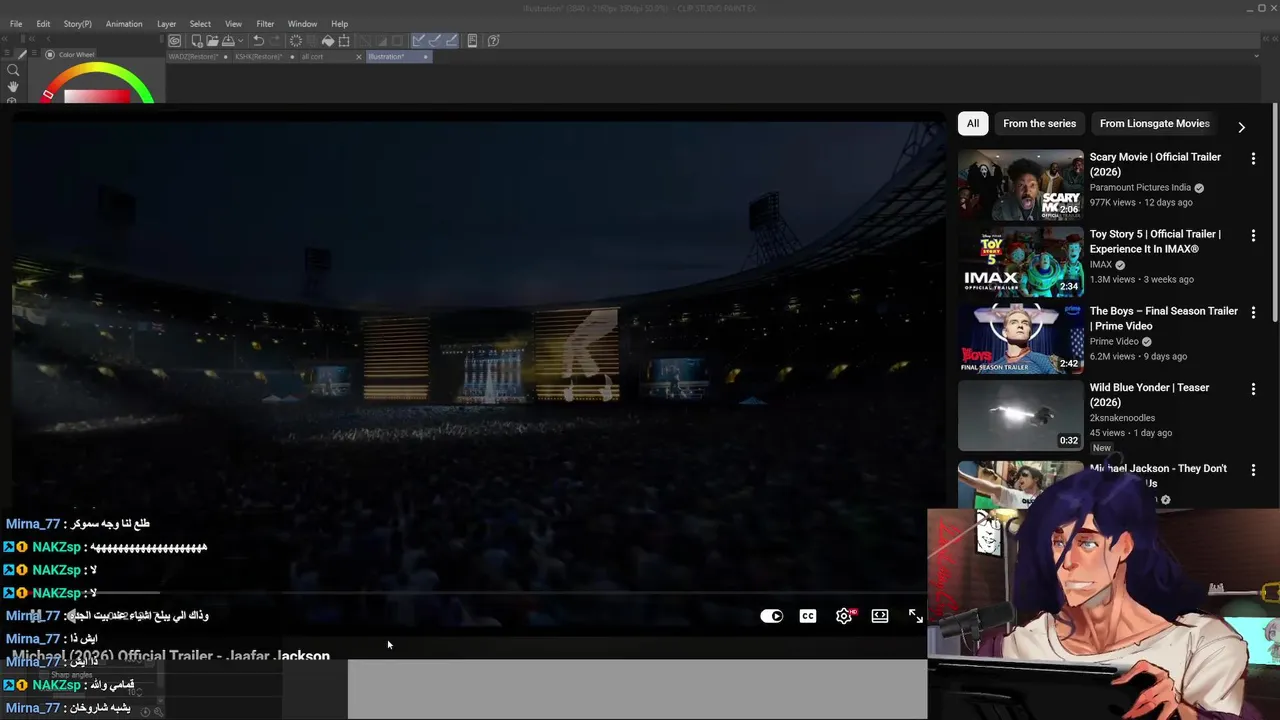Screen dimensions: 1280x720
Task: Open the Help menu
Action: (340, 24)
